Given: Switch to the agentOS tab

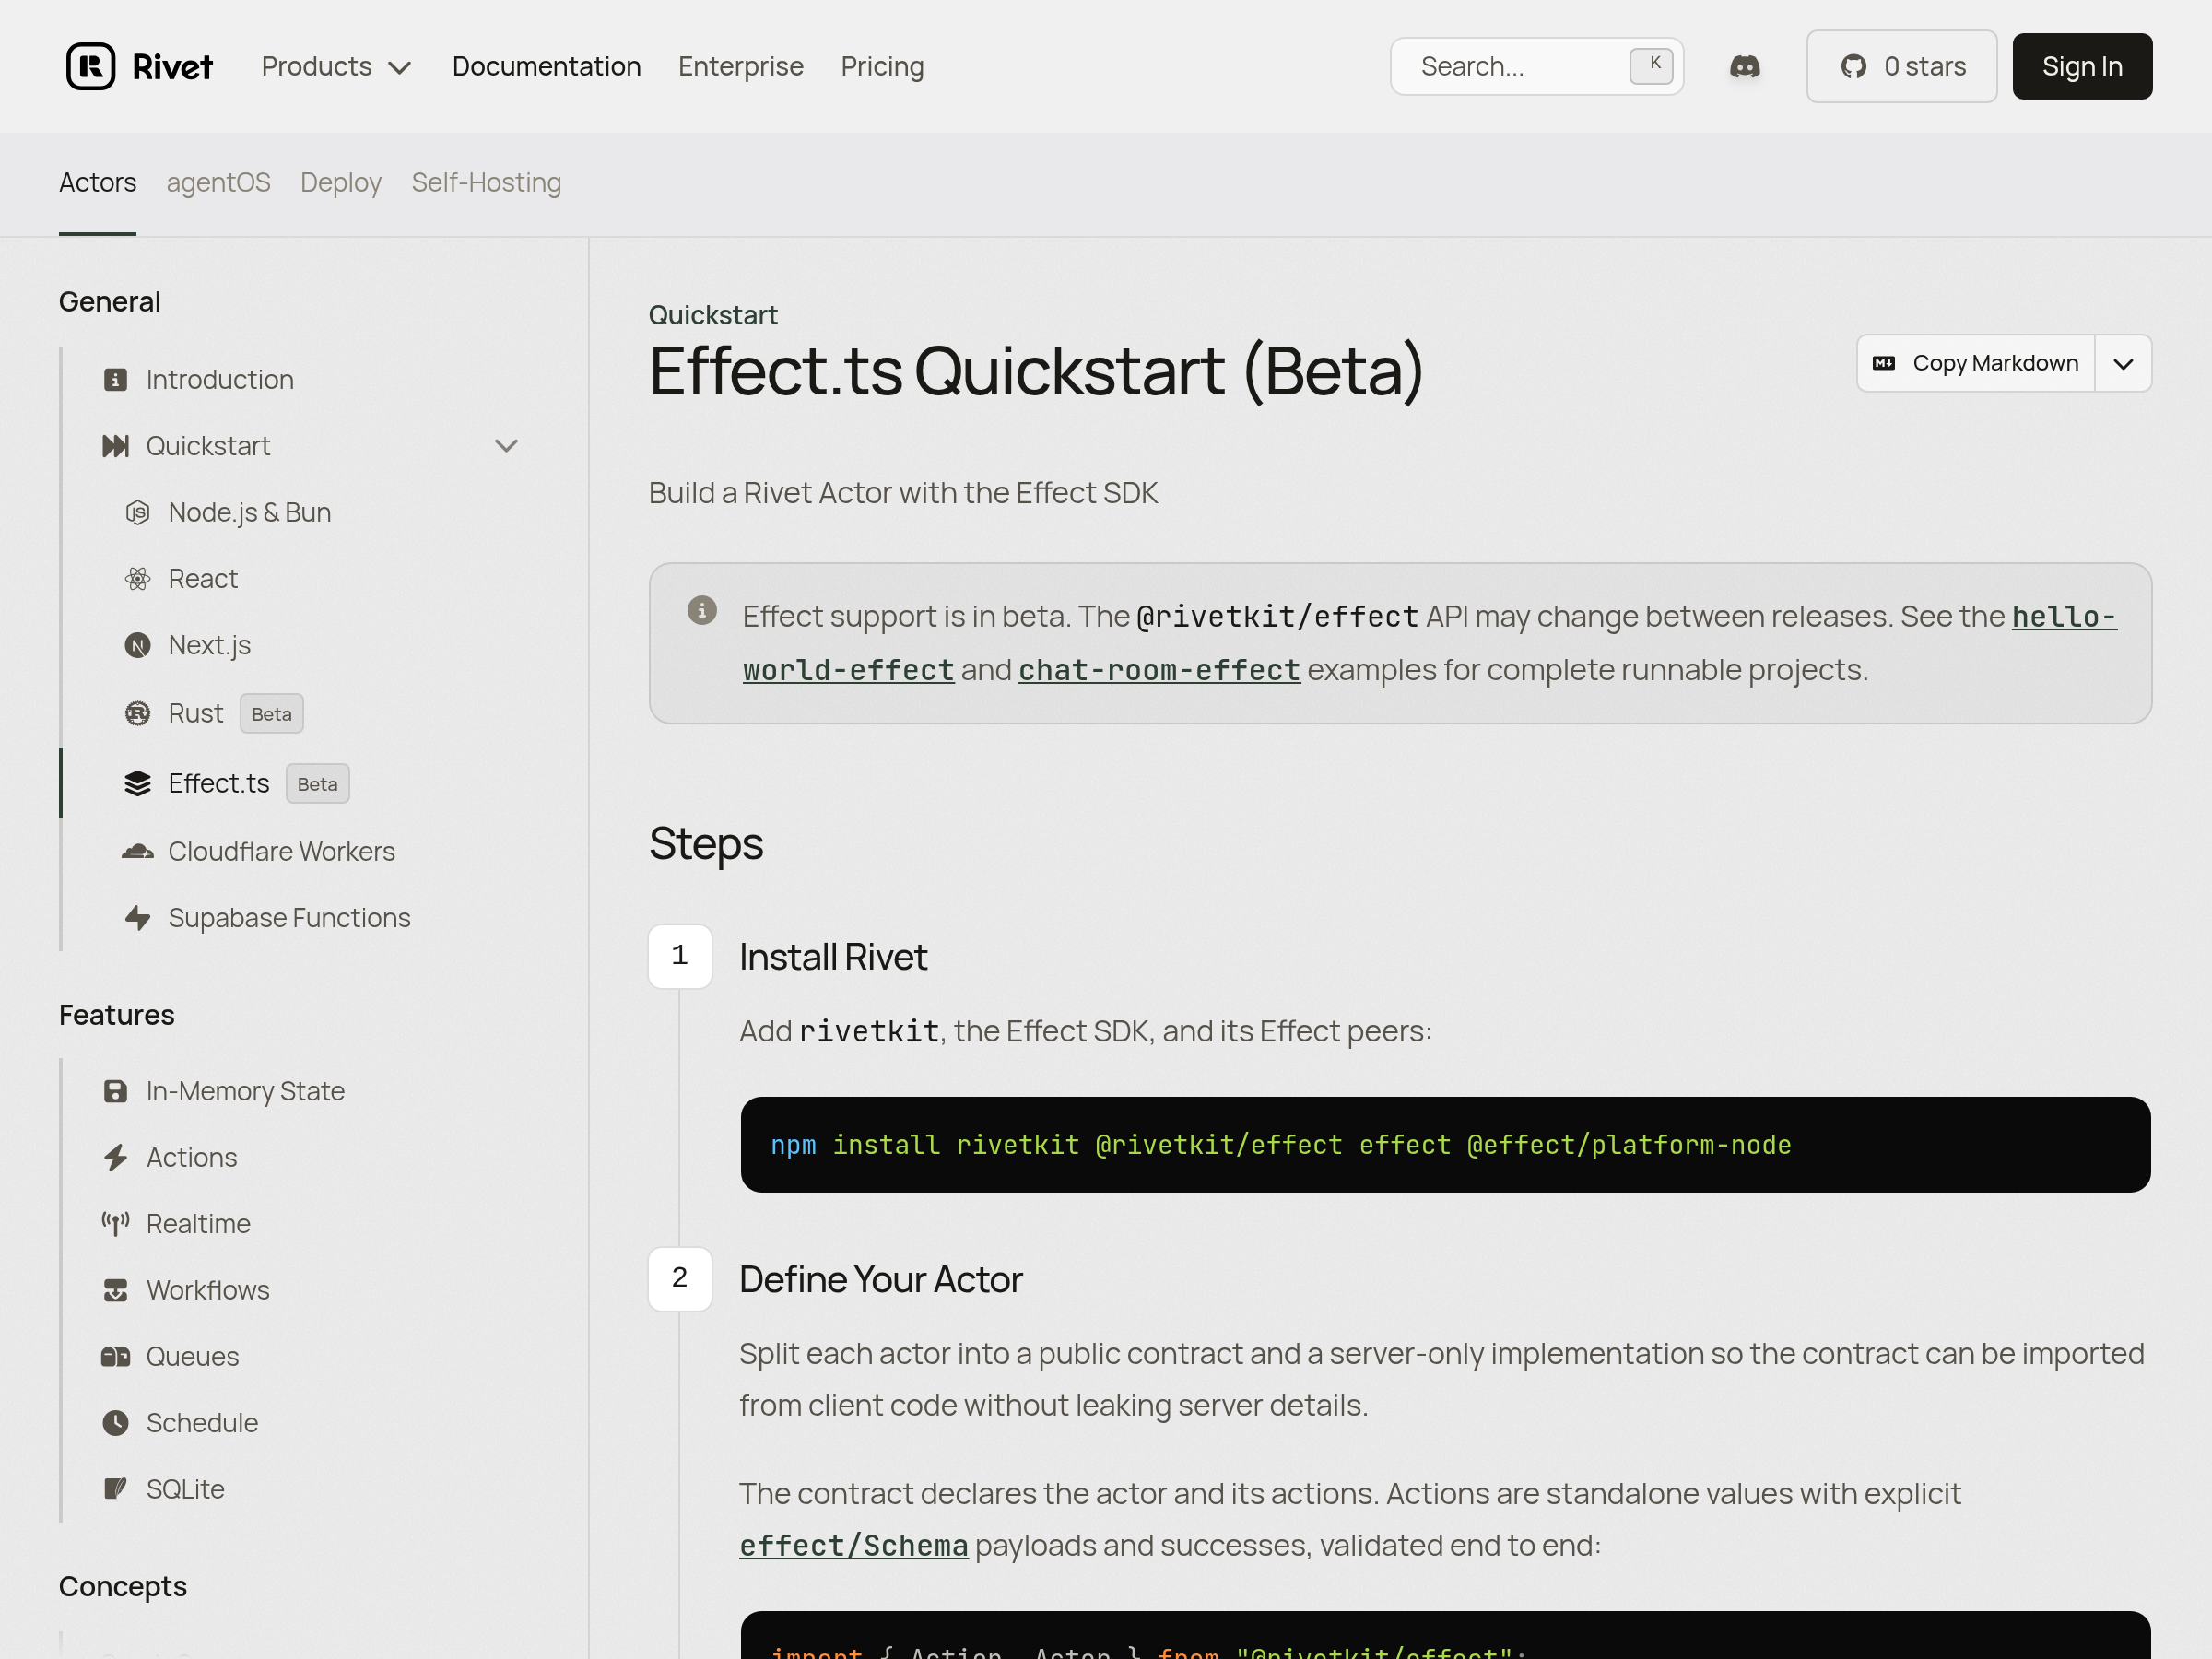Looking at the screenshot, I should (x=218, y=183).
